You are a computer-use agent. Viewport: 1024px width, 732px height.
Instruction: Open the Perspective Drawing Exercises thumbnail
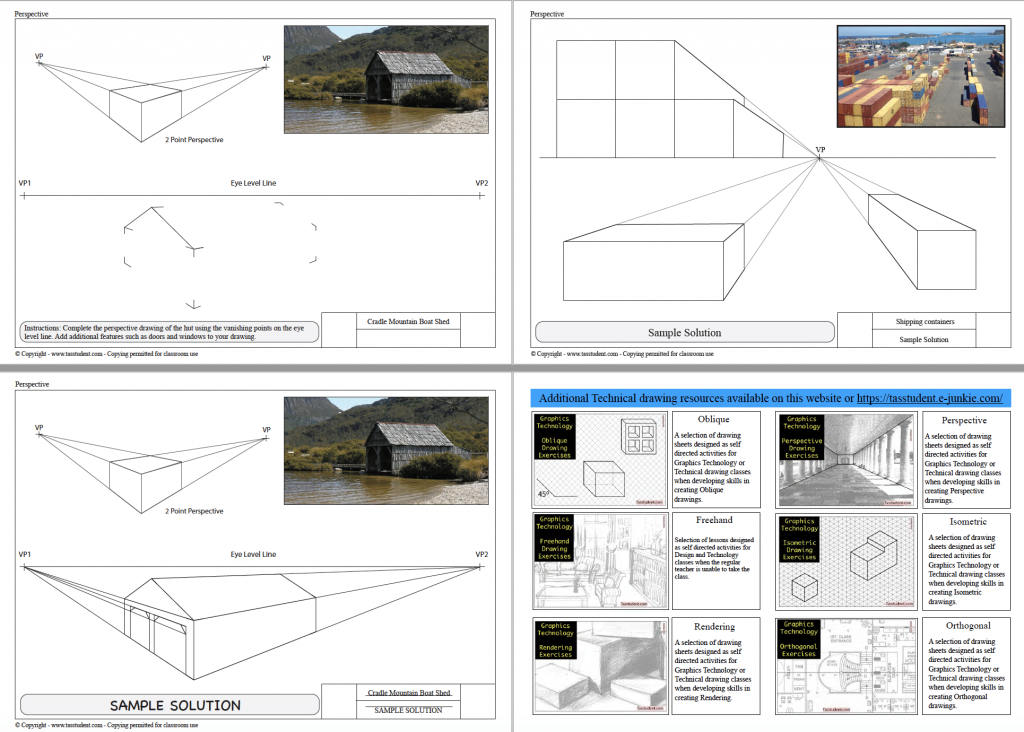(x=846, y=457)
